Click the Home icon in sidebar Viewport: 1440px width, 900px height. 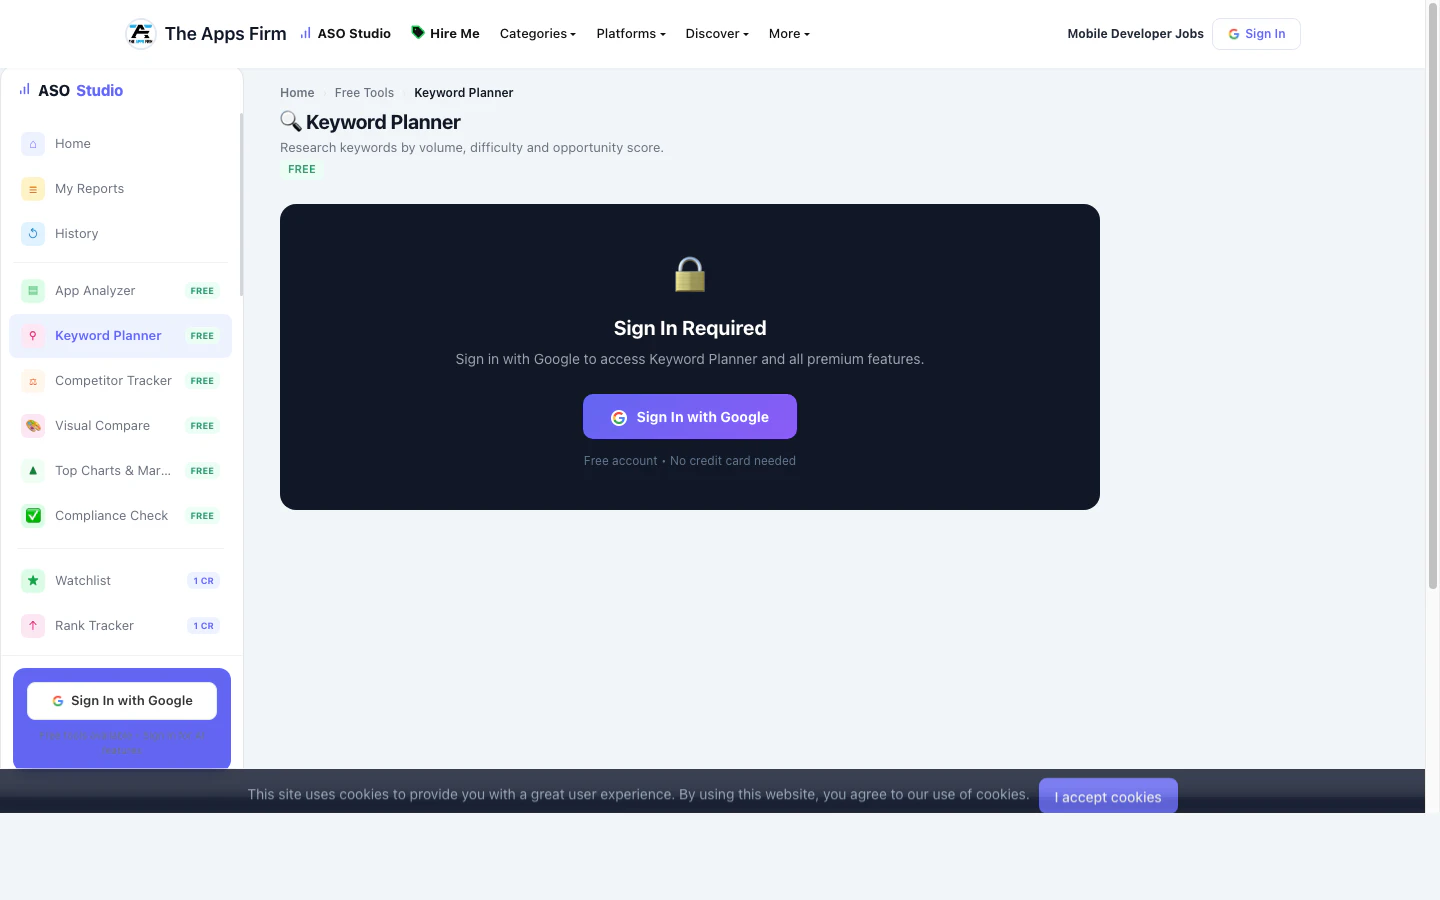click(33, 144)
